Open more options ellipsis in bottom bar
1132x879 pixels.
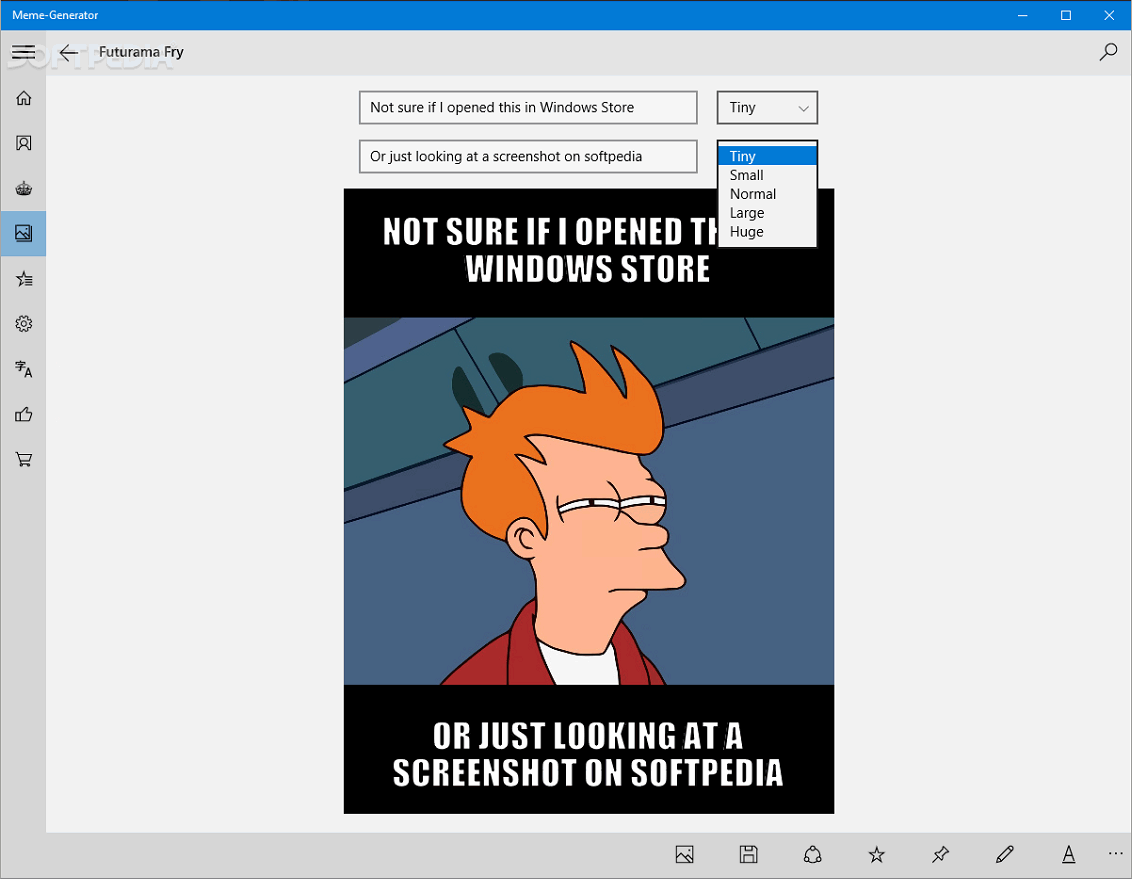1115,854
